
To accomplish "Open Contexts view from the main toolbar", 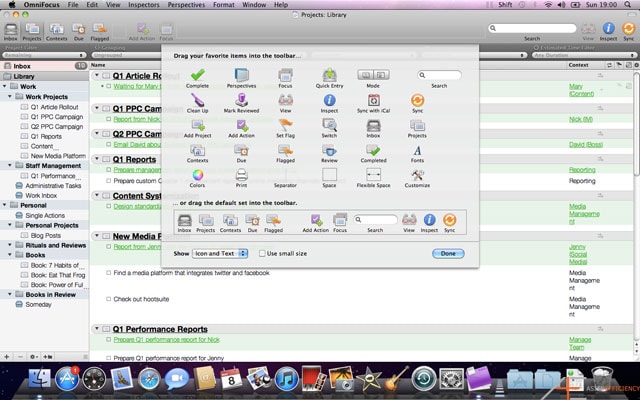I will click(x=56, y=31).
